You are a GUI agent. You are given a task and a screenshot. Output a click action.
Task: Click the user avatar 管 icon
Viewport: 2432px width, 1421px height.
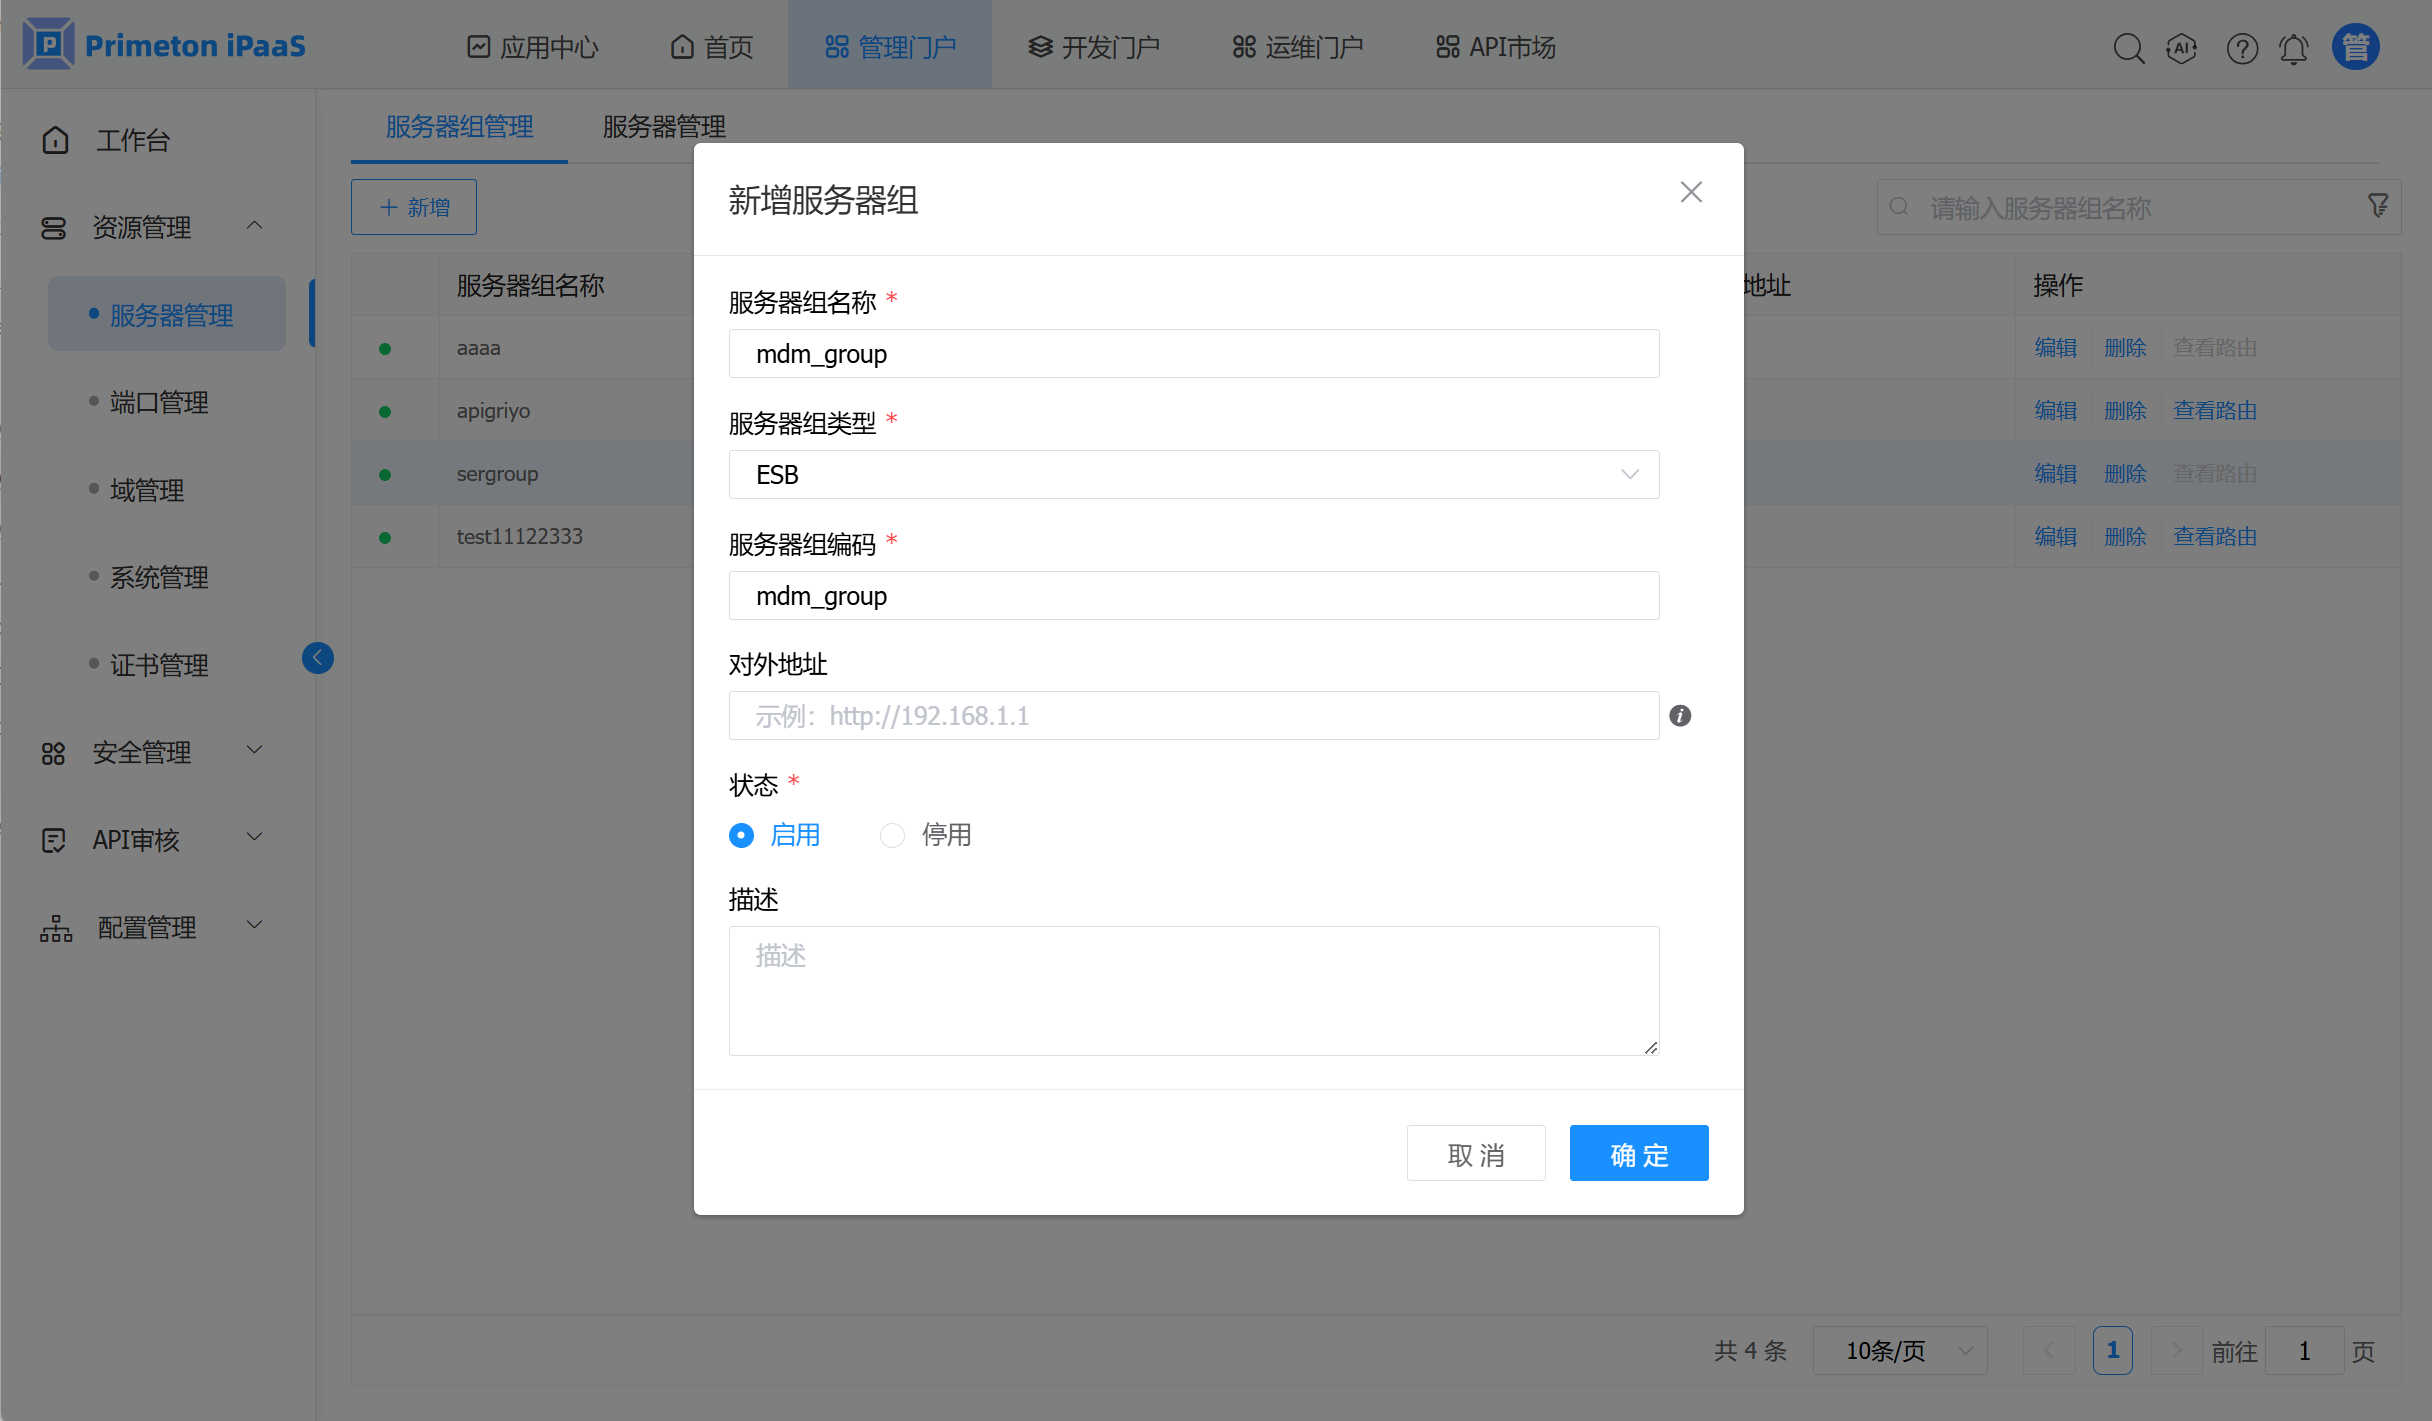pyautogui.click(x=2355, y=47)
